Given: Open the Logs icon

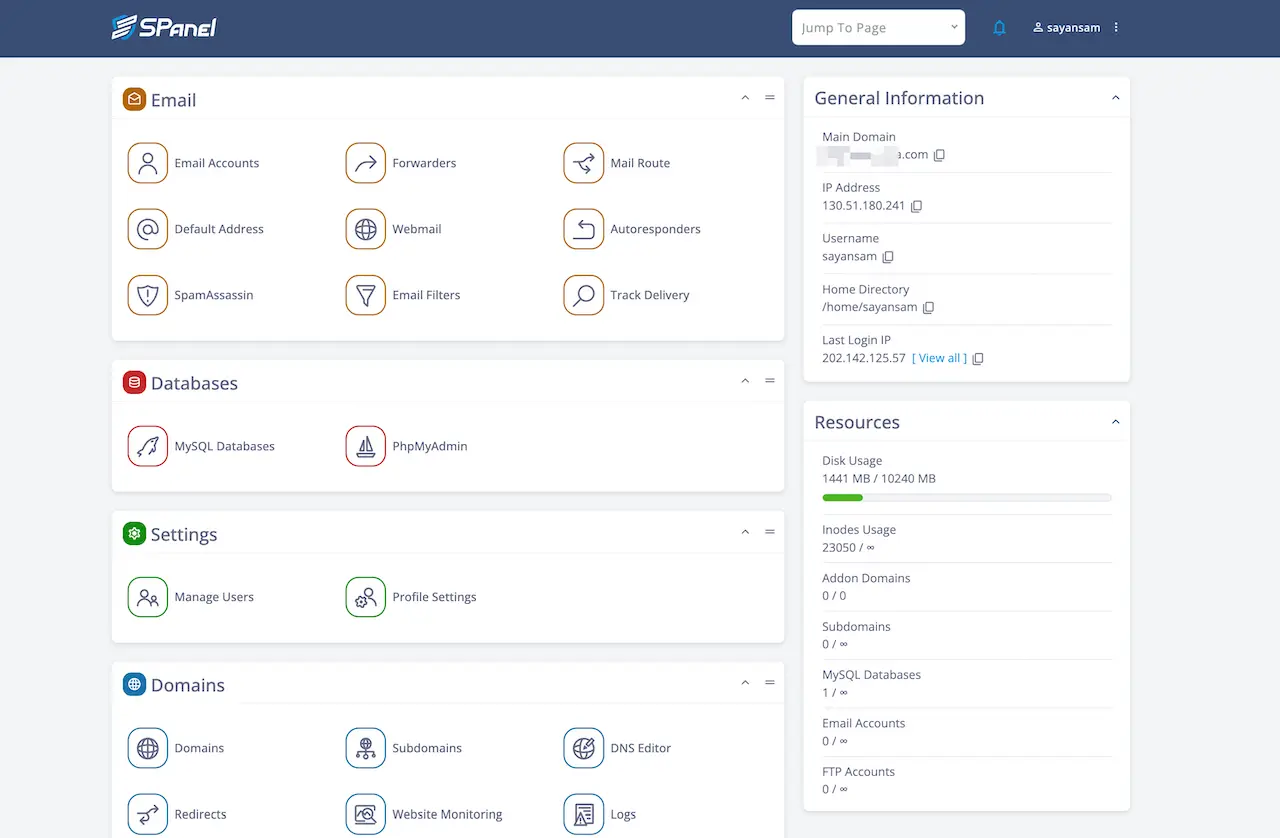Looking at the screenshot, I should coord(584,814).
